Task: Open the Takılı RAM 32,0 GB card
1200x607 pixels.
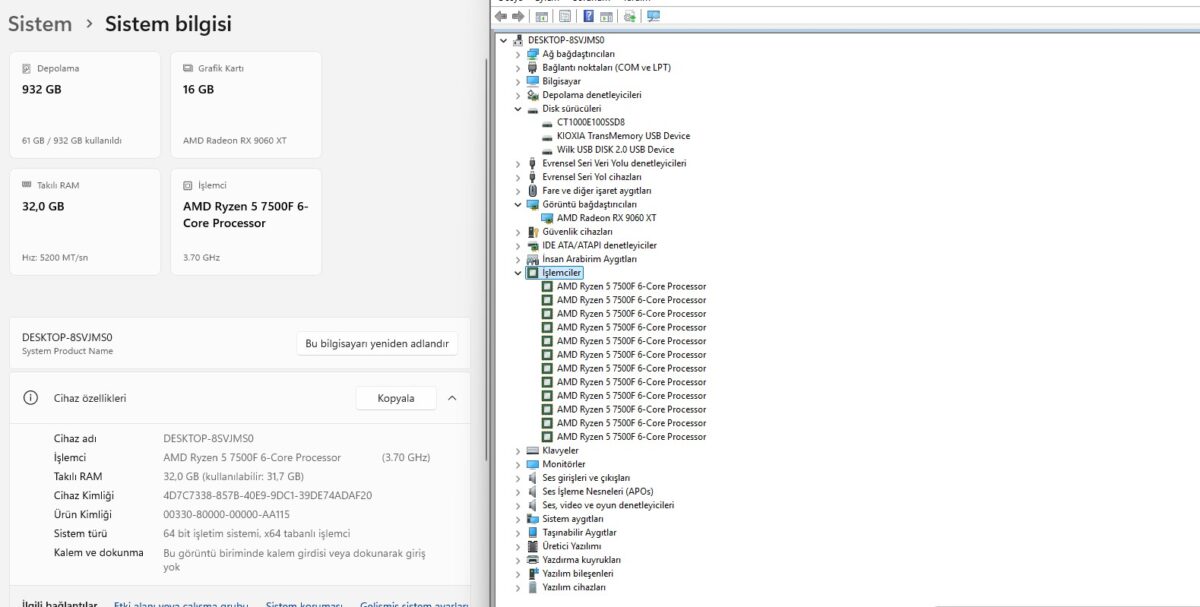Action: click(x=85, y=222)
